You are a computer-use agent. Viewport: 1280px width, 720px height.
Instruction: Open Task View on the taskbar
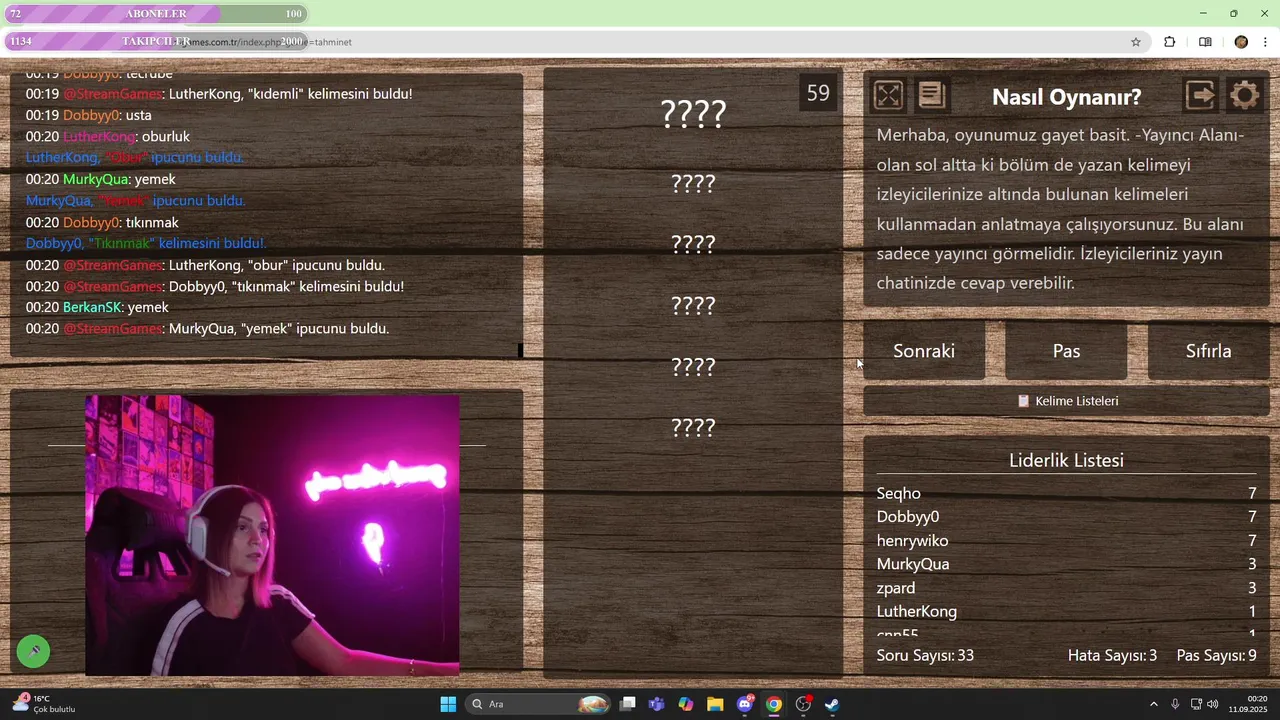point(627,704)
